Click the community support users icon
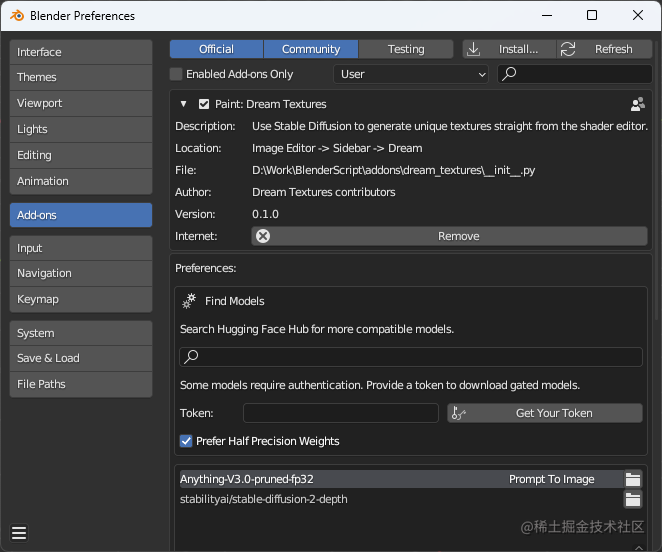This screenshot has height=552, width=662. pyautogui.click(x=638, y=104)
